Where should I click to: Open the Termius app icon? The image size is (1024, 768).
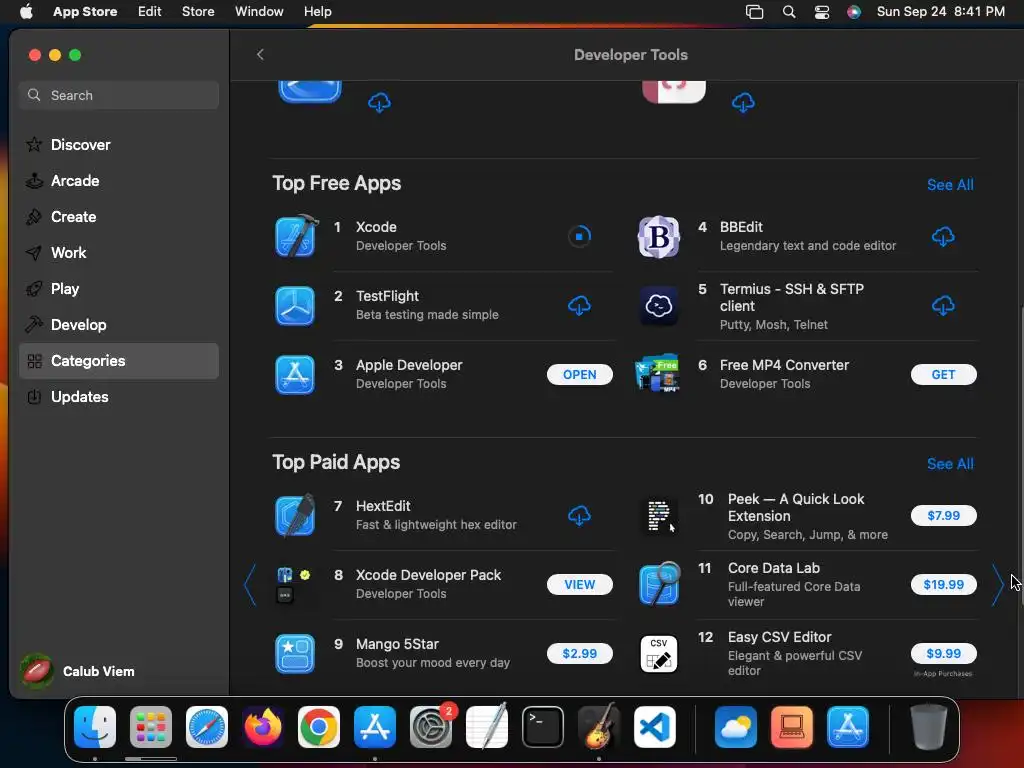pos(658,306)
